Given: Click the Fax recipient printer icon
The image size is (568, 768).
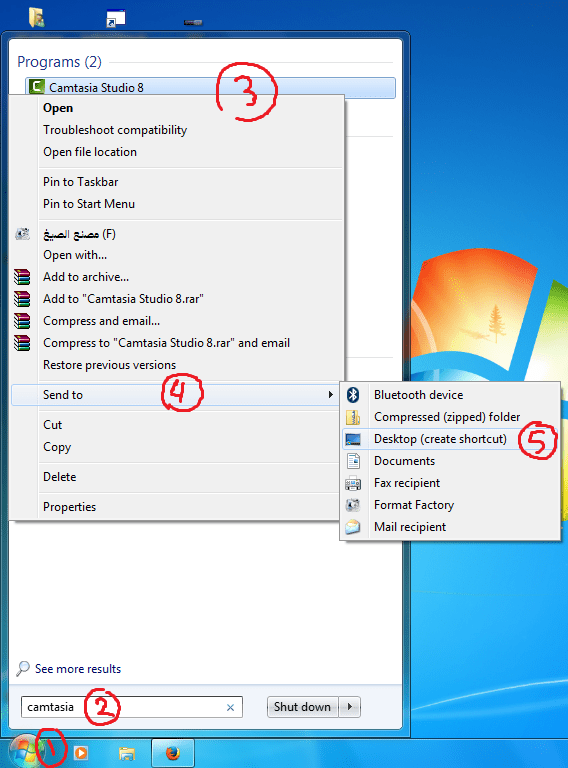Looking at the screenshot, I should pos(353,483).
